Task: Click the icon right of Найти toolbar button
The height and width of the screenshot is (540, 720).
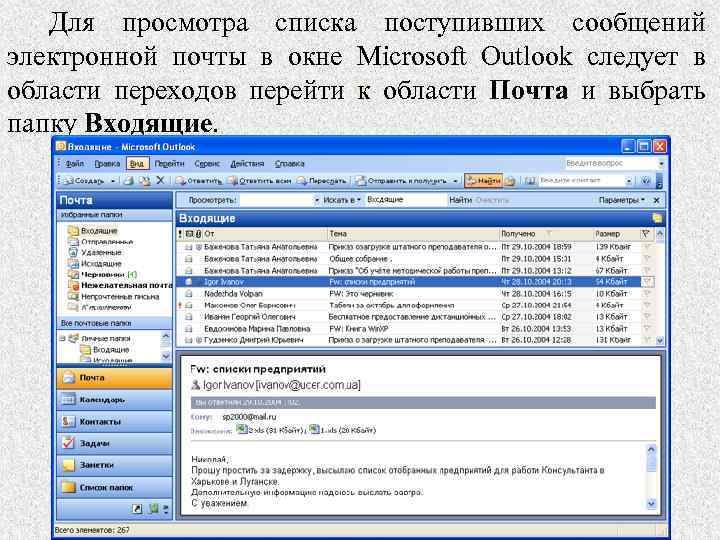Action: [x=510, y=181]
